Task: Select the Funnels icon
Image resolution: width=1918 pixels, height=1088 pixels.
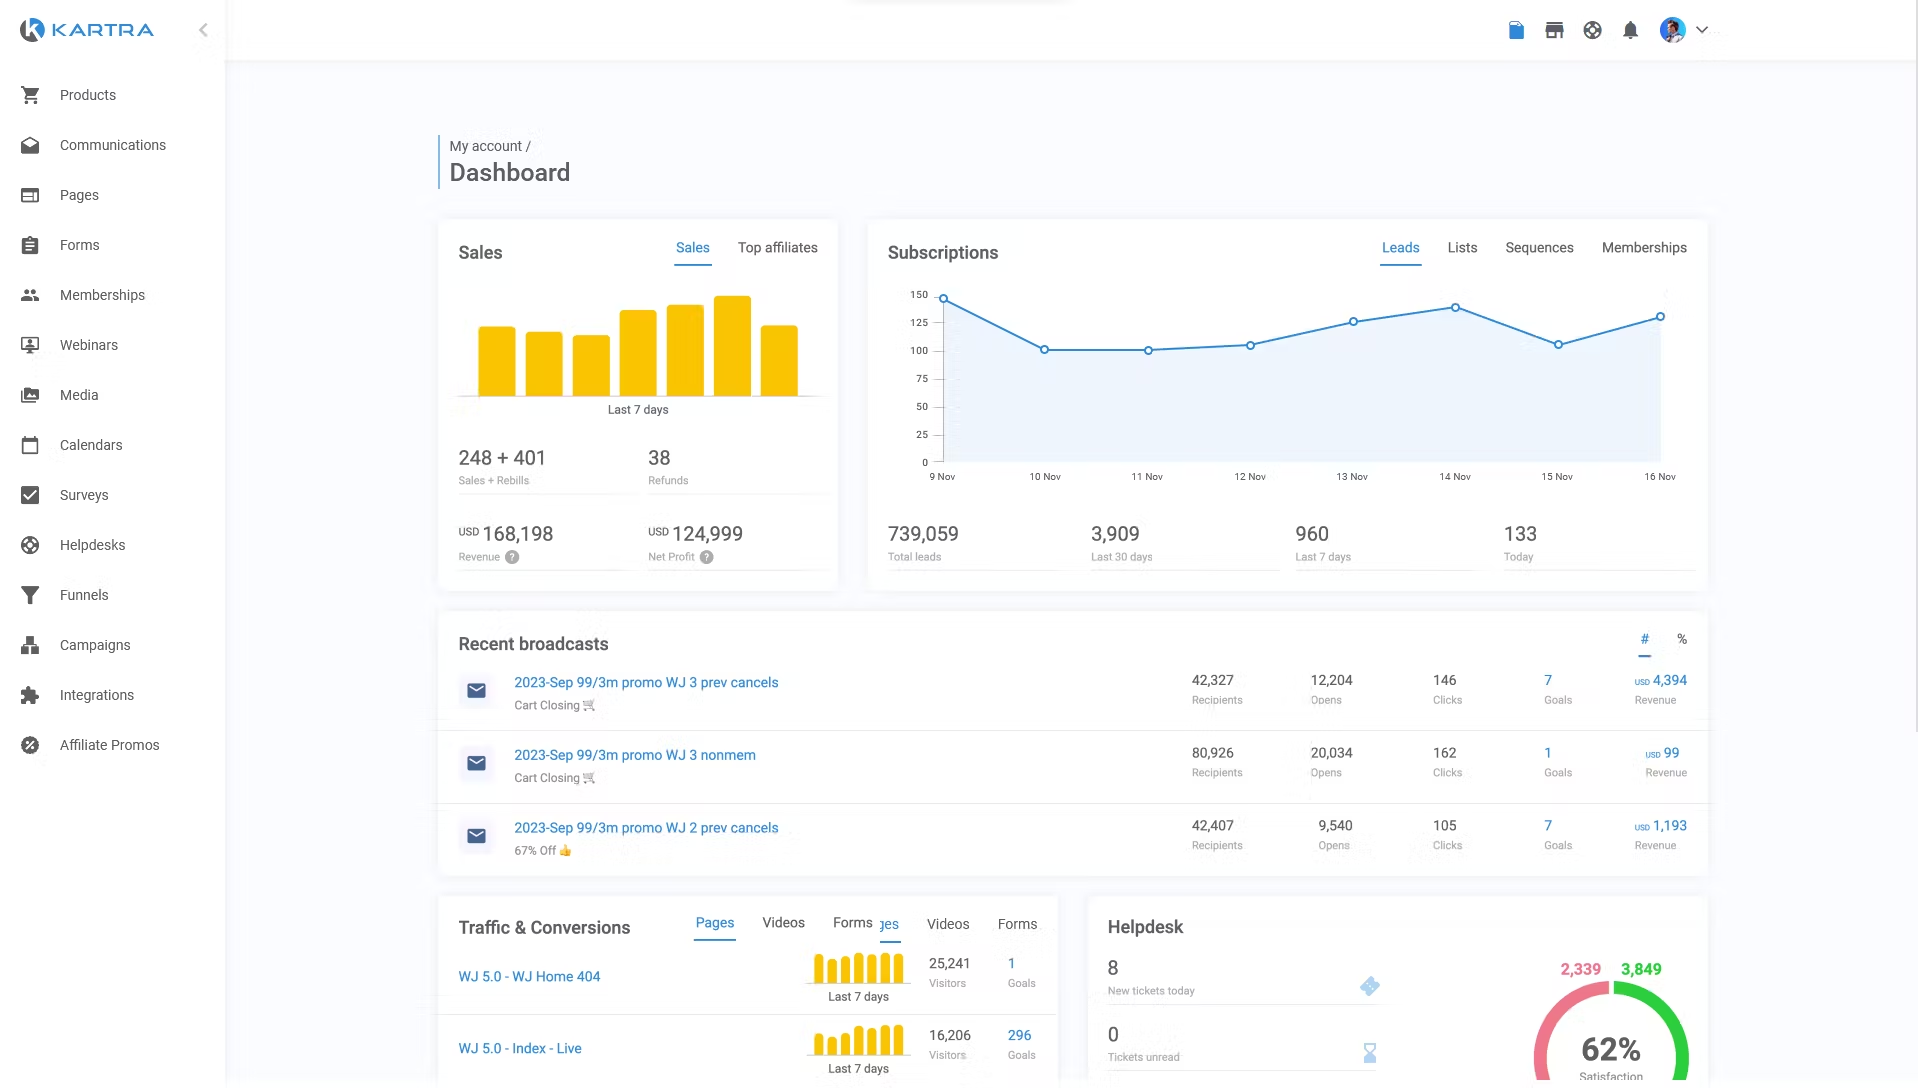Action: [30, 595]
